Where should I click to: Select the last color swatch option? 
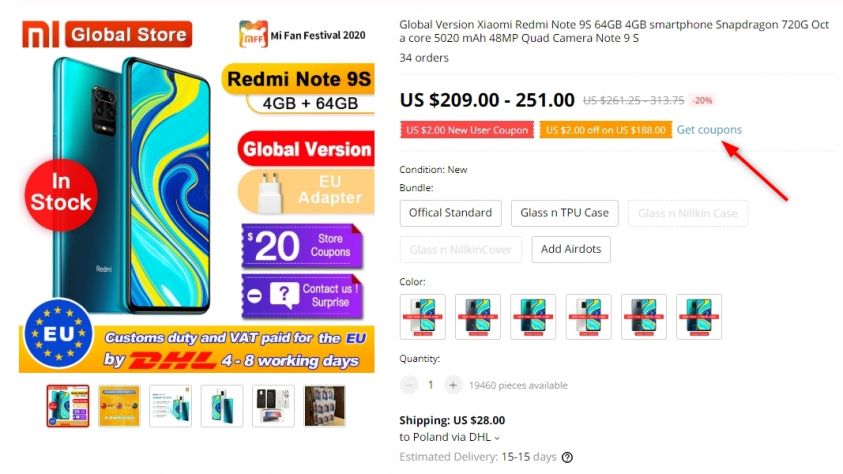699,317
